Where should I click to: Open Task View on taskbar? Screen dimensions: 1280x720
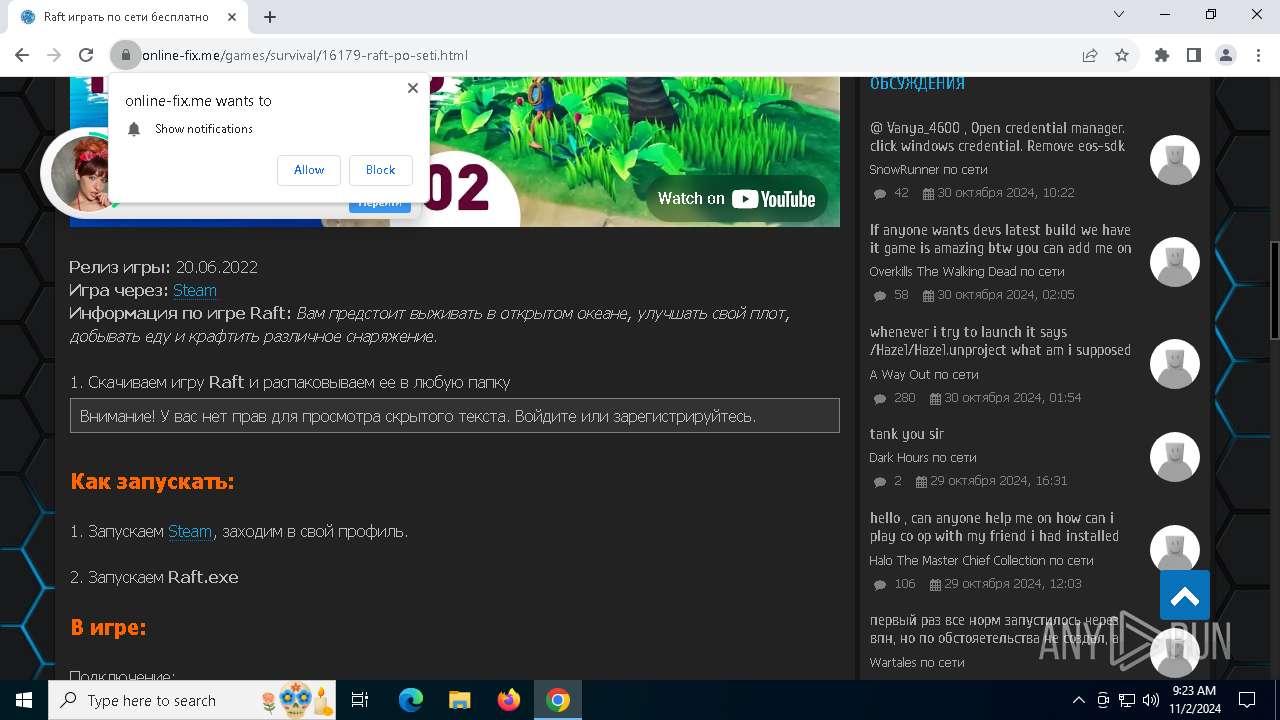click(x=360, y=700)
